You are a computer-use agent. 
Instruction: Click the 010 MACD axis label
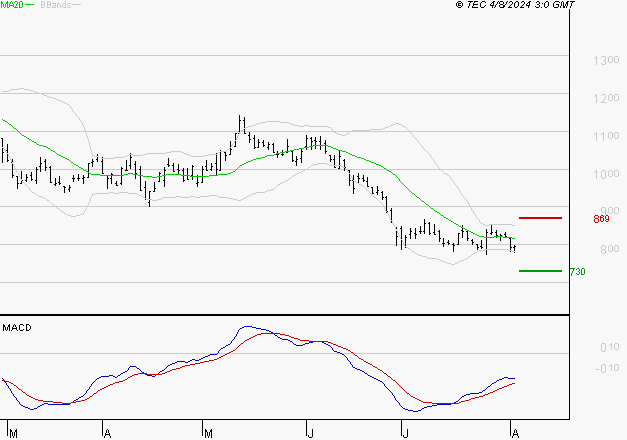point(609,348)
